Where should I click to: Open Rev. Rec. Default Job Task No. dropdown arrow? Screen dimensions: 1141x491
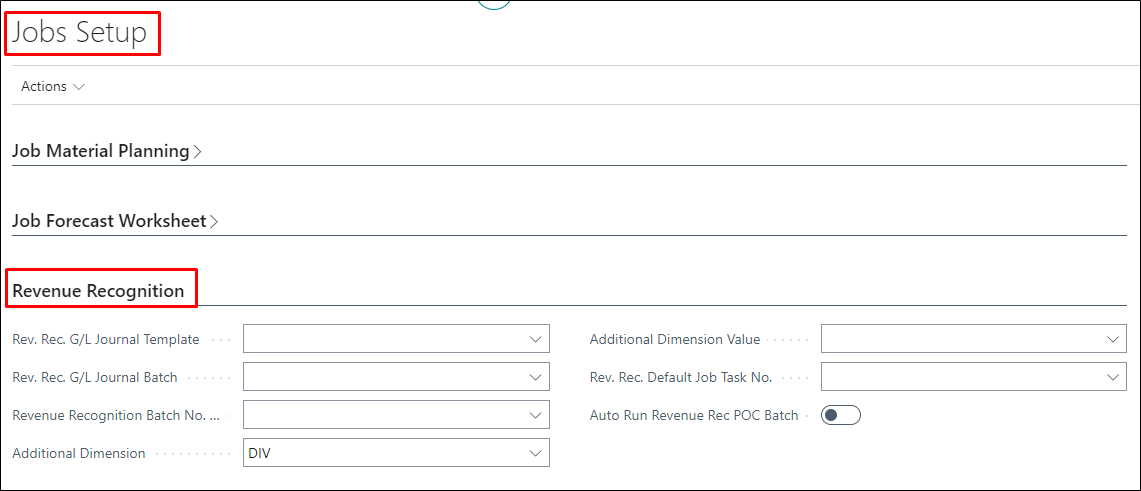[1112, 377]
